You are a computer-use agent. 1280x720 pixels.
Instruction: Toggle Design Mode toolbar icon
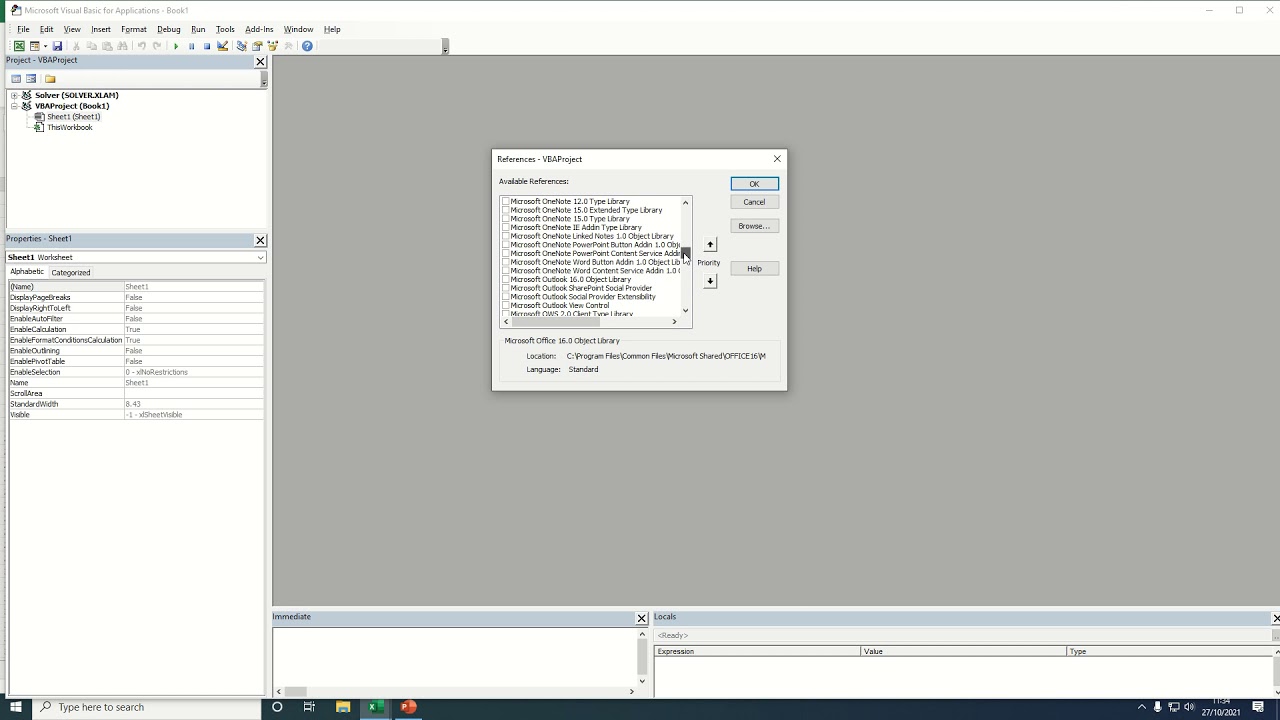[222, 46]
